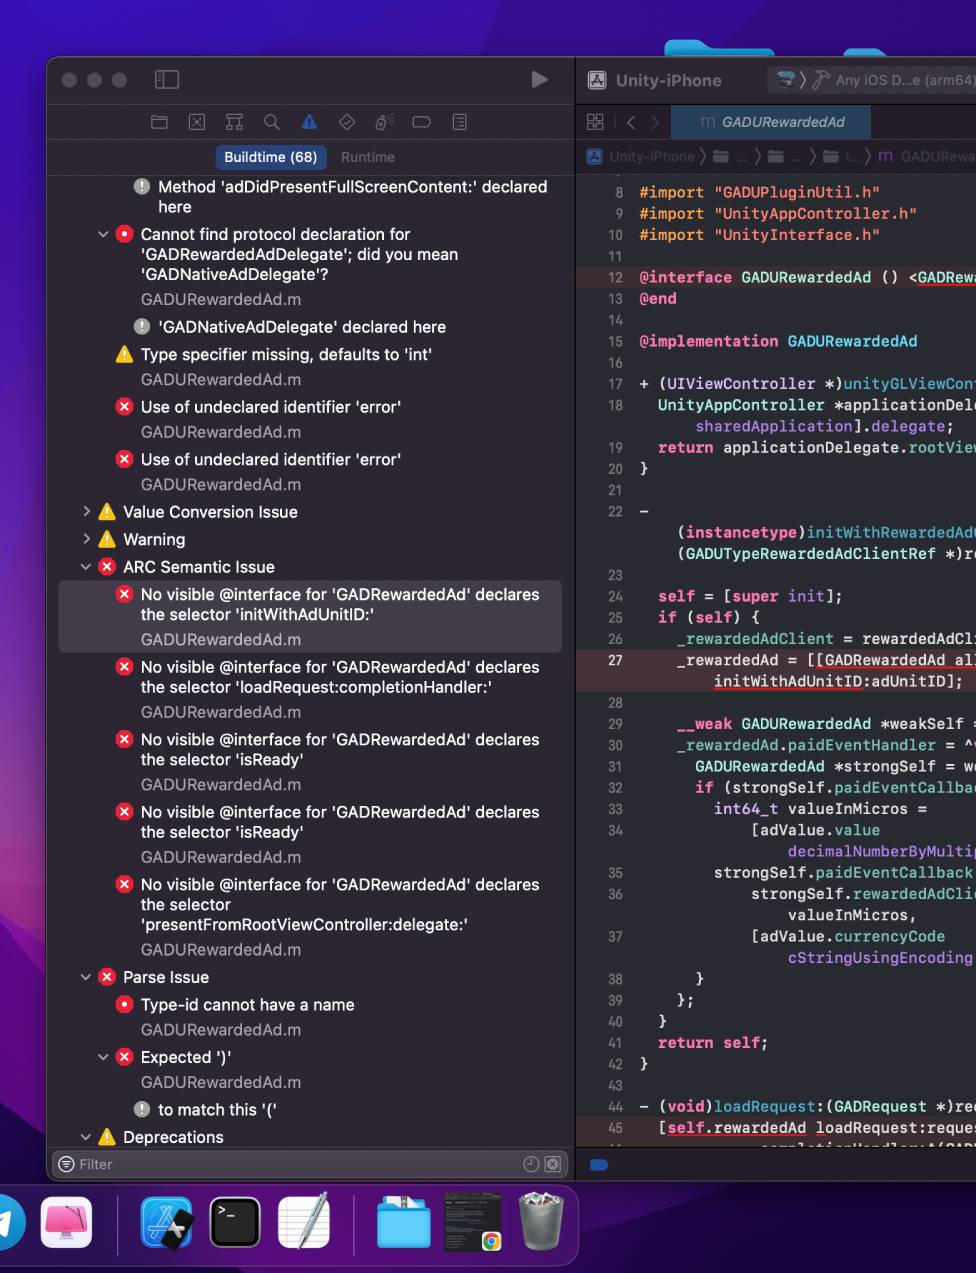Collapse the ARC Semantic Issue group
Image resolution: width=976 pixels, height=1273 pixels.
click(87, 567)
